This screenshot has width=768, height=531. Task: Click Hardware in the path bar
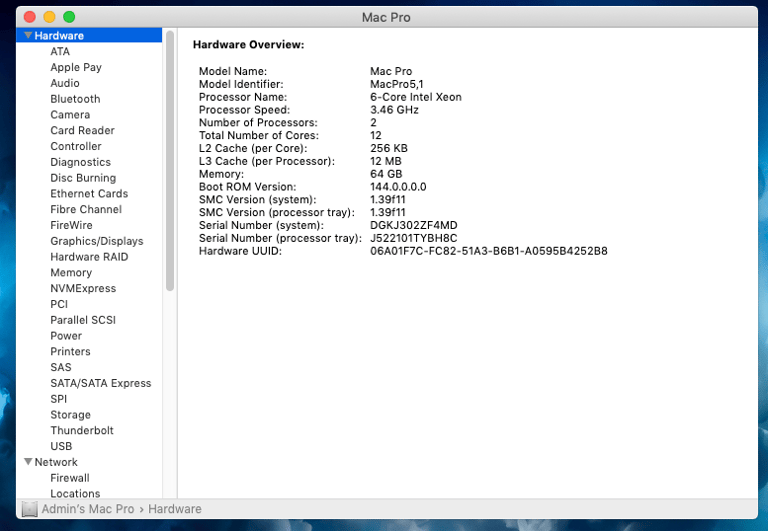[174, 509]
